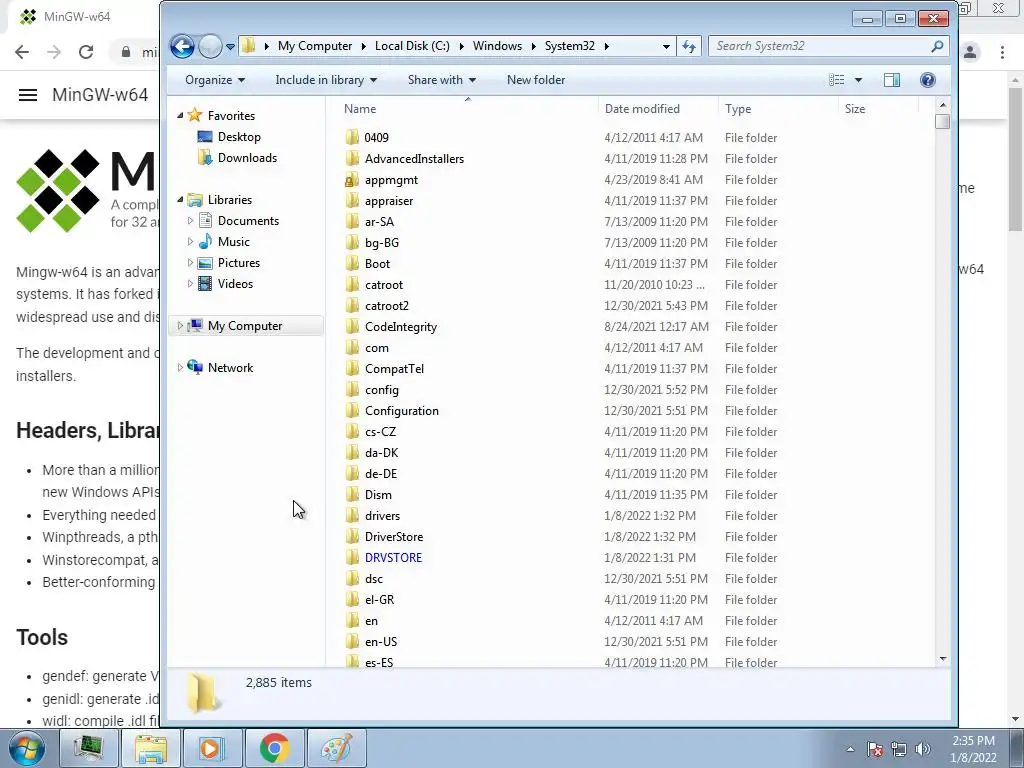Select Local Disk (C:) breadcrumb

tap(412, 46)
